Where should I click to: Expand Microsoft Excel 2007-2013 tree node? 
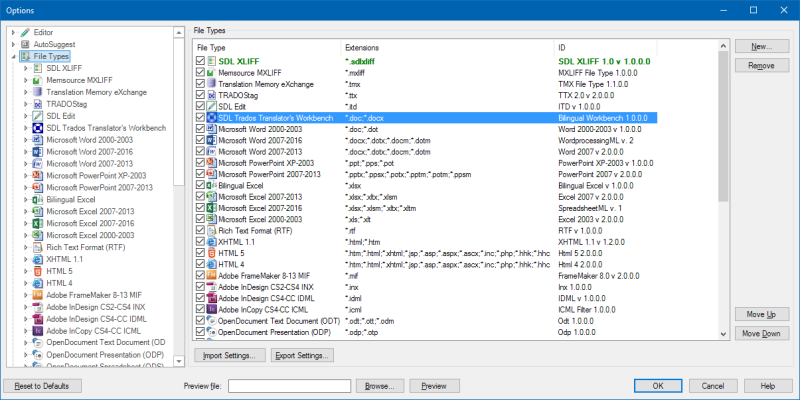(26, 211)
